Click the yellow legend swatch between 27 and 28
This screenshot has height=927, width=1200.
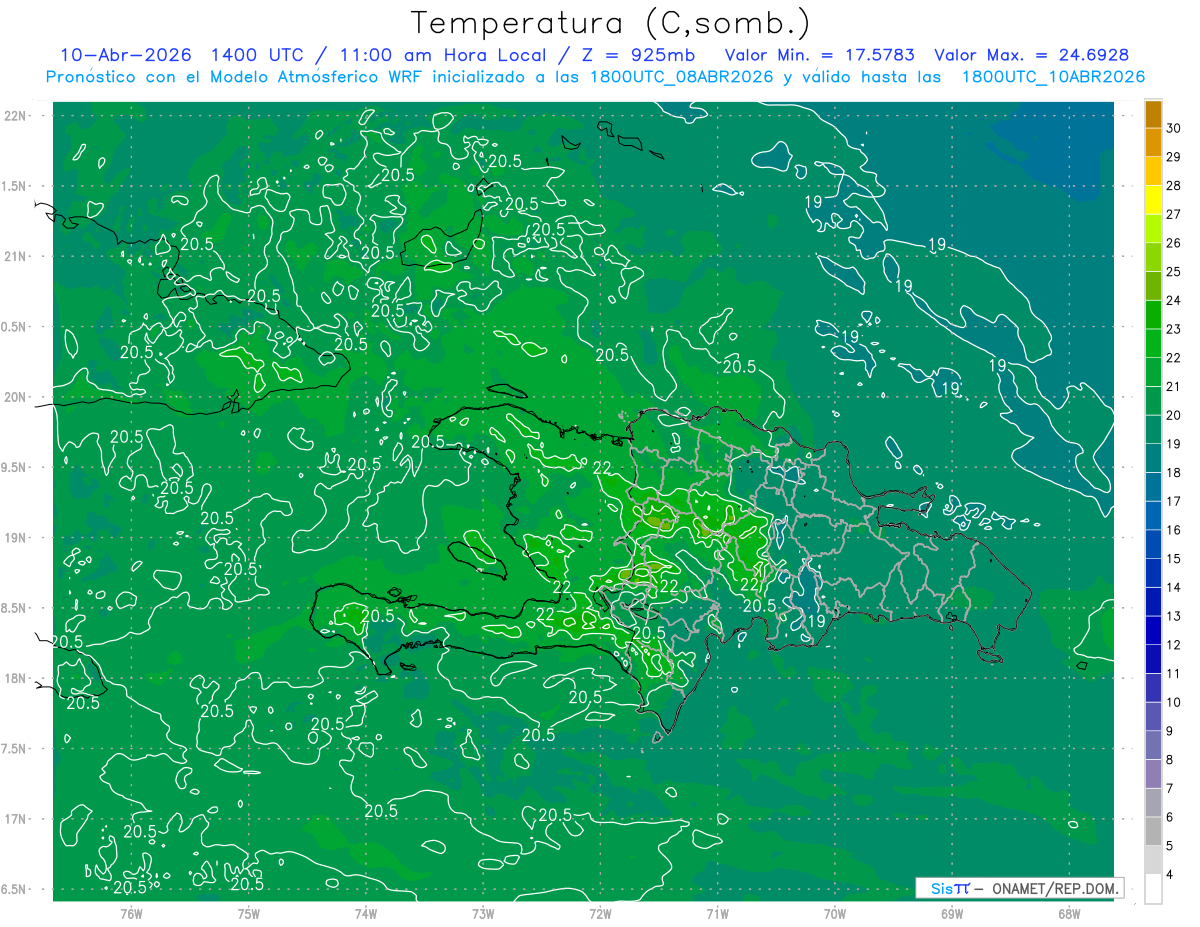pyautogui.click(x=1153, y=200)
